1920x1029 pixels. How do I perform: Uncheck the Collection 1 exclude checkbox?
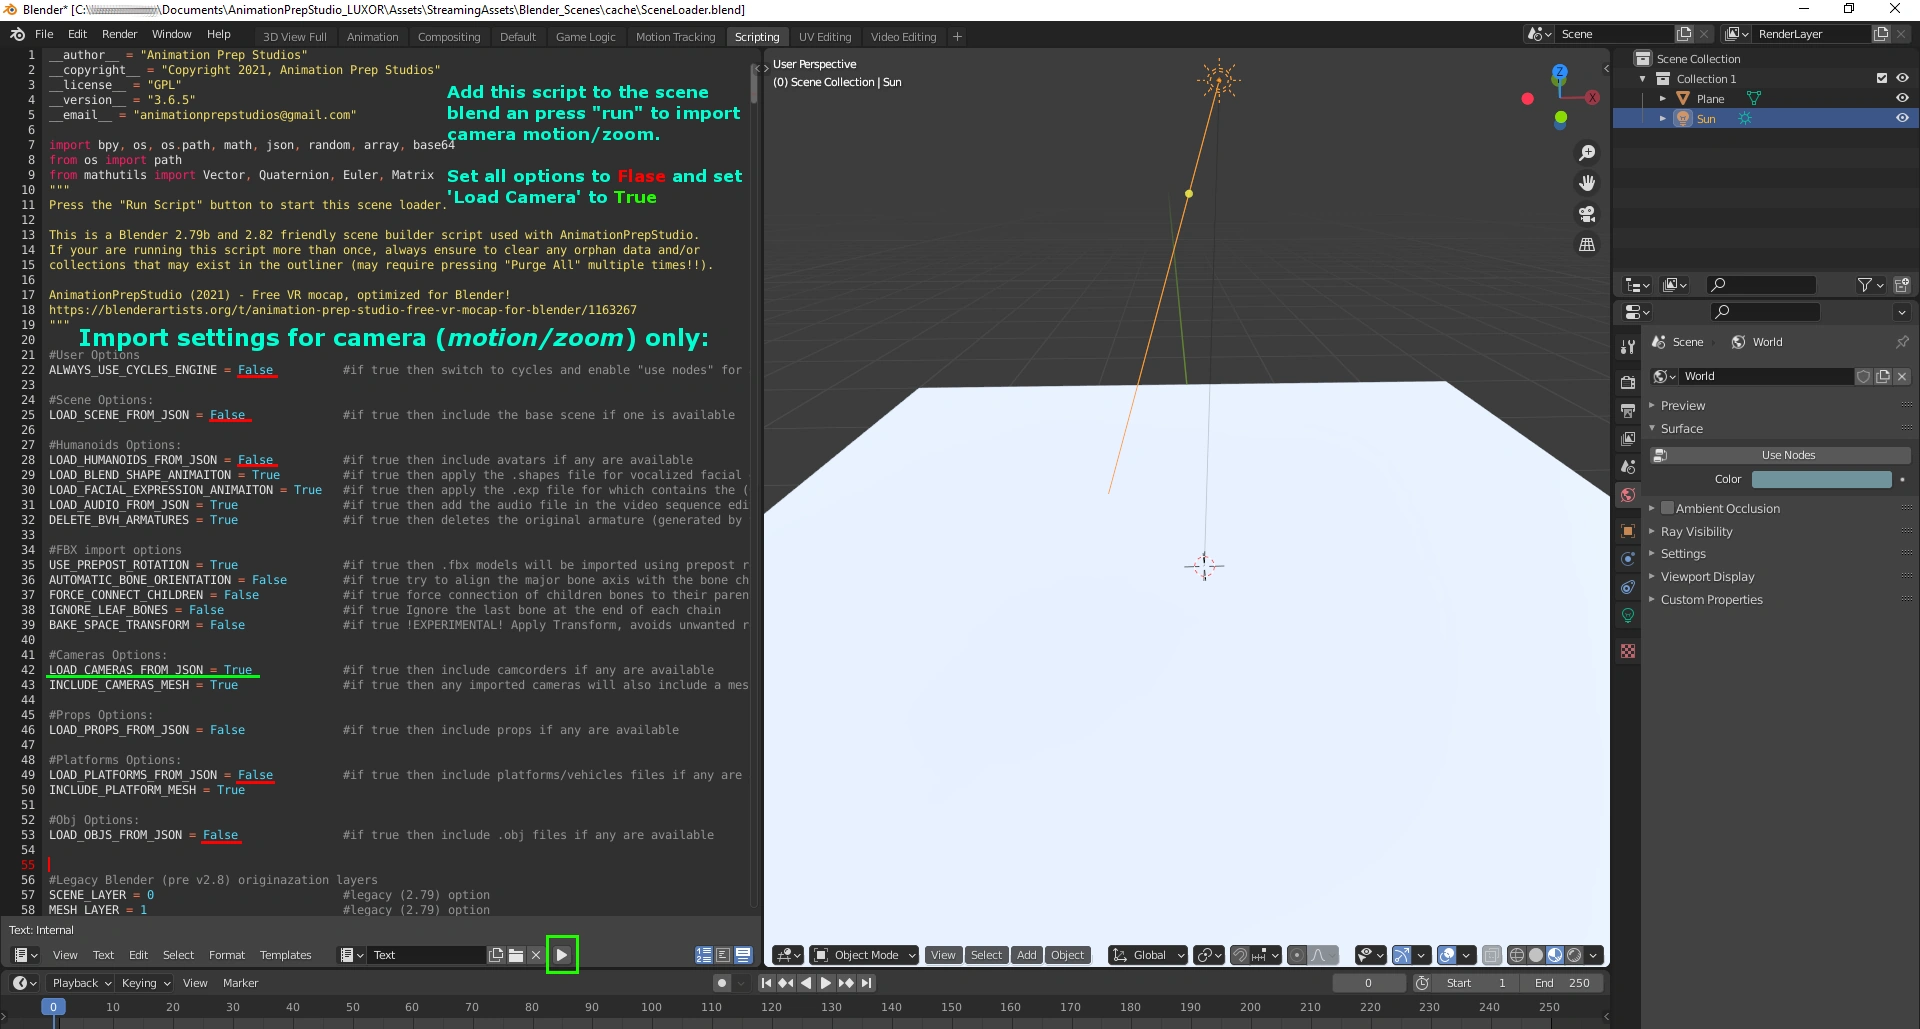1882,78
